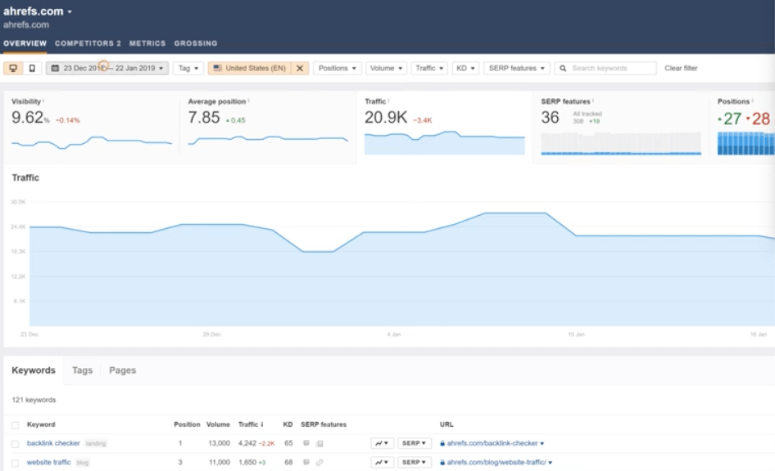
Task: Click Traffic column sort arrow
Action: (262, 424)
